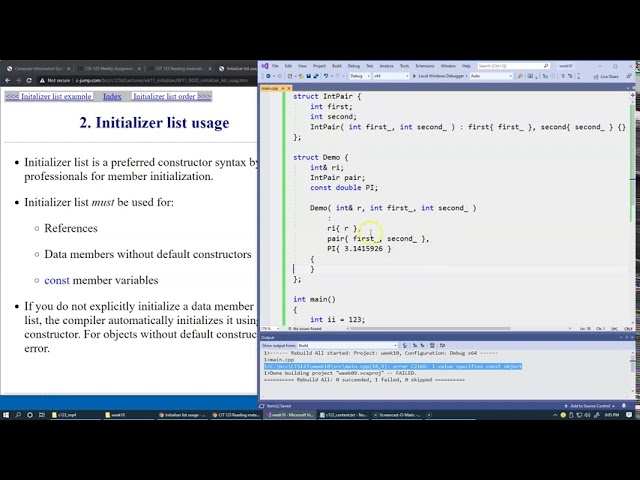Open the Edit menu in Visual Studio
Screen dimensions: 640x480
288,66
